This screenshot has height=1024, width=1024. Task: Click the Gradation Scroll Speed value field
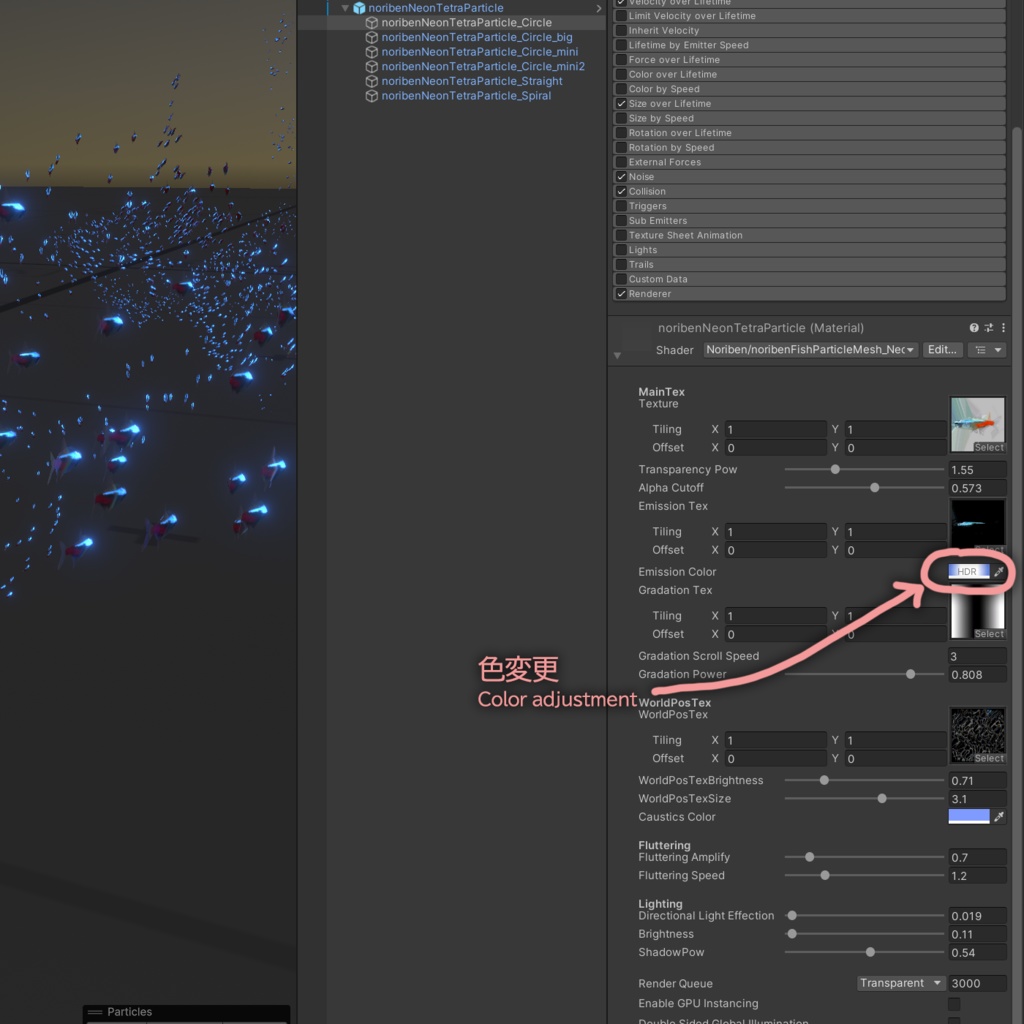coord(976,656)
